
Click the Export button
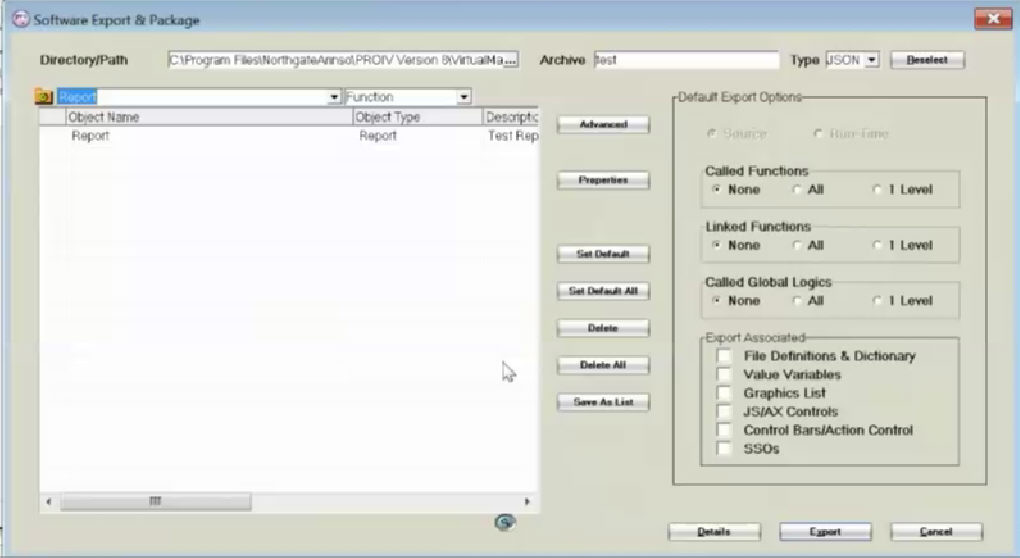tap(825, 531)
